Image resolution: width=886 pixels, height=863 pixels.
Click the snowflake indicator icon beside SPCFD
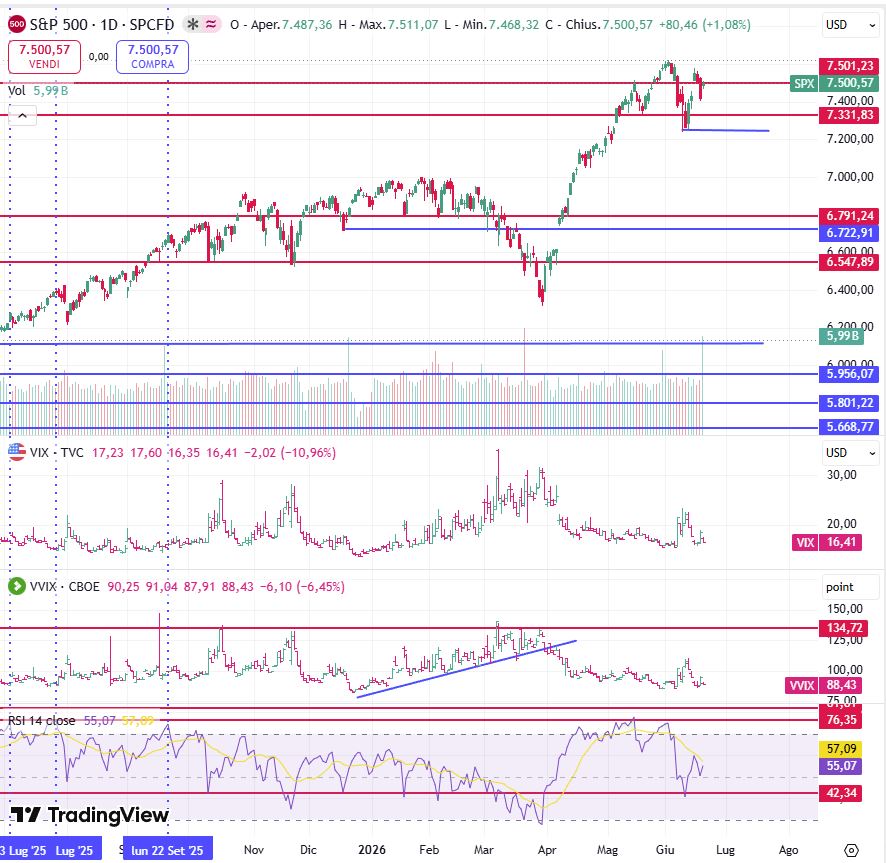click(193, 24)
